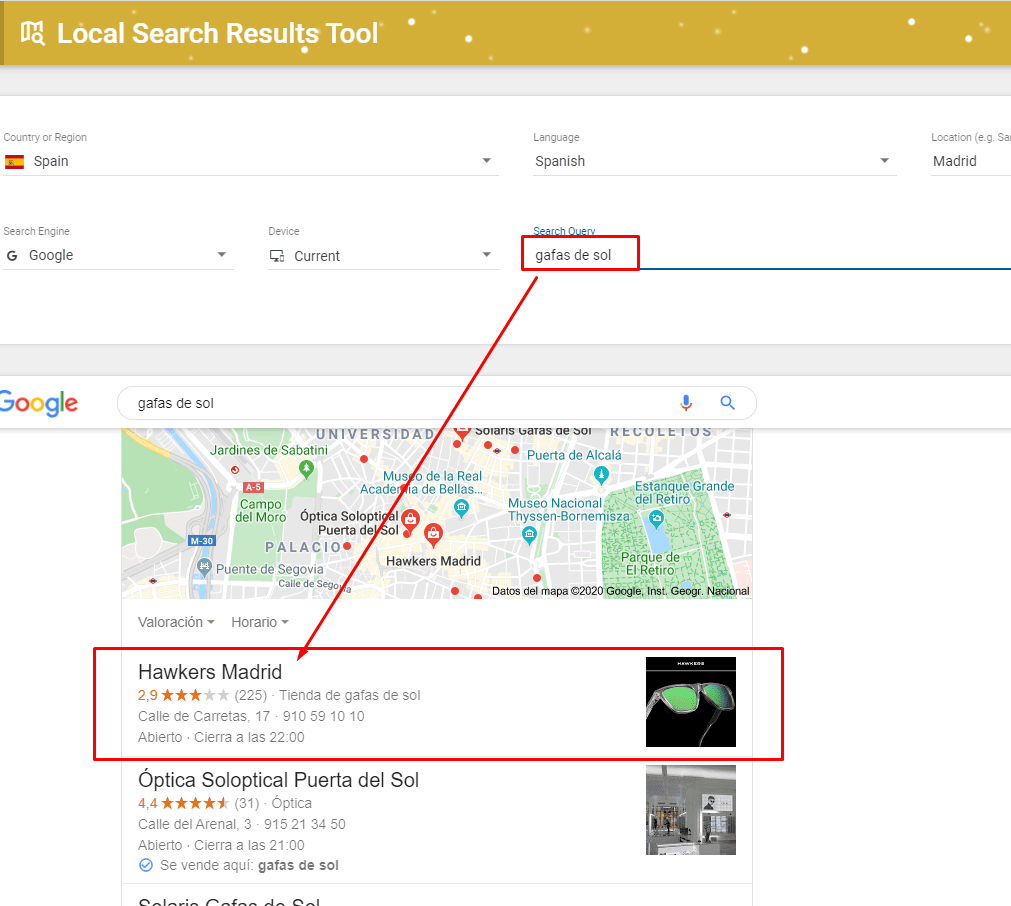Click the map data attribution text
This screenshot has height=906, width=1011.
[620, 591]
